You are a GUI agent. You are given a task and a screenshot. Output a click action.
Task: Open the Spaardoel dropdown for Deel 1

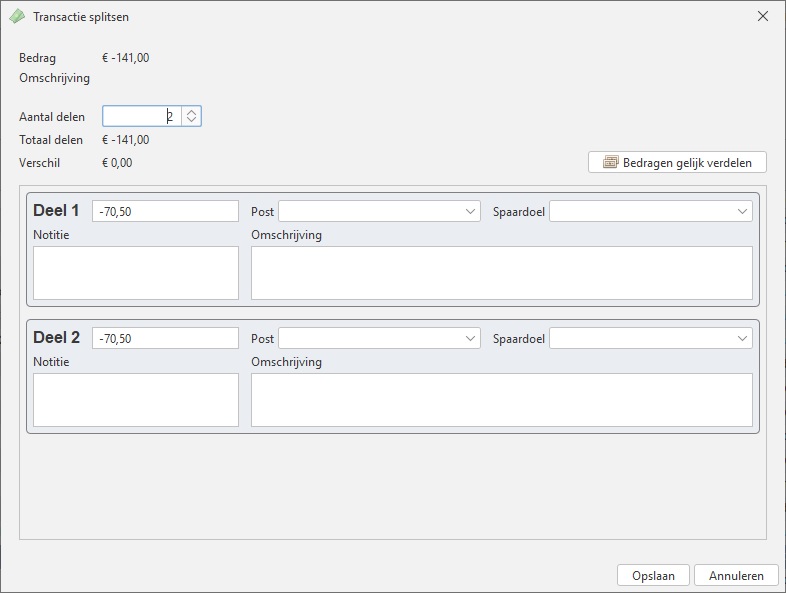pos(742,212)
